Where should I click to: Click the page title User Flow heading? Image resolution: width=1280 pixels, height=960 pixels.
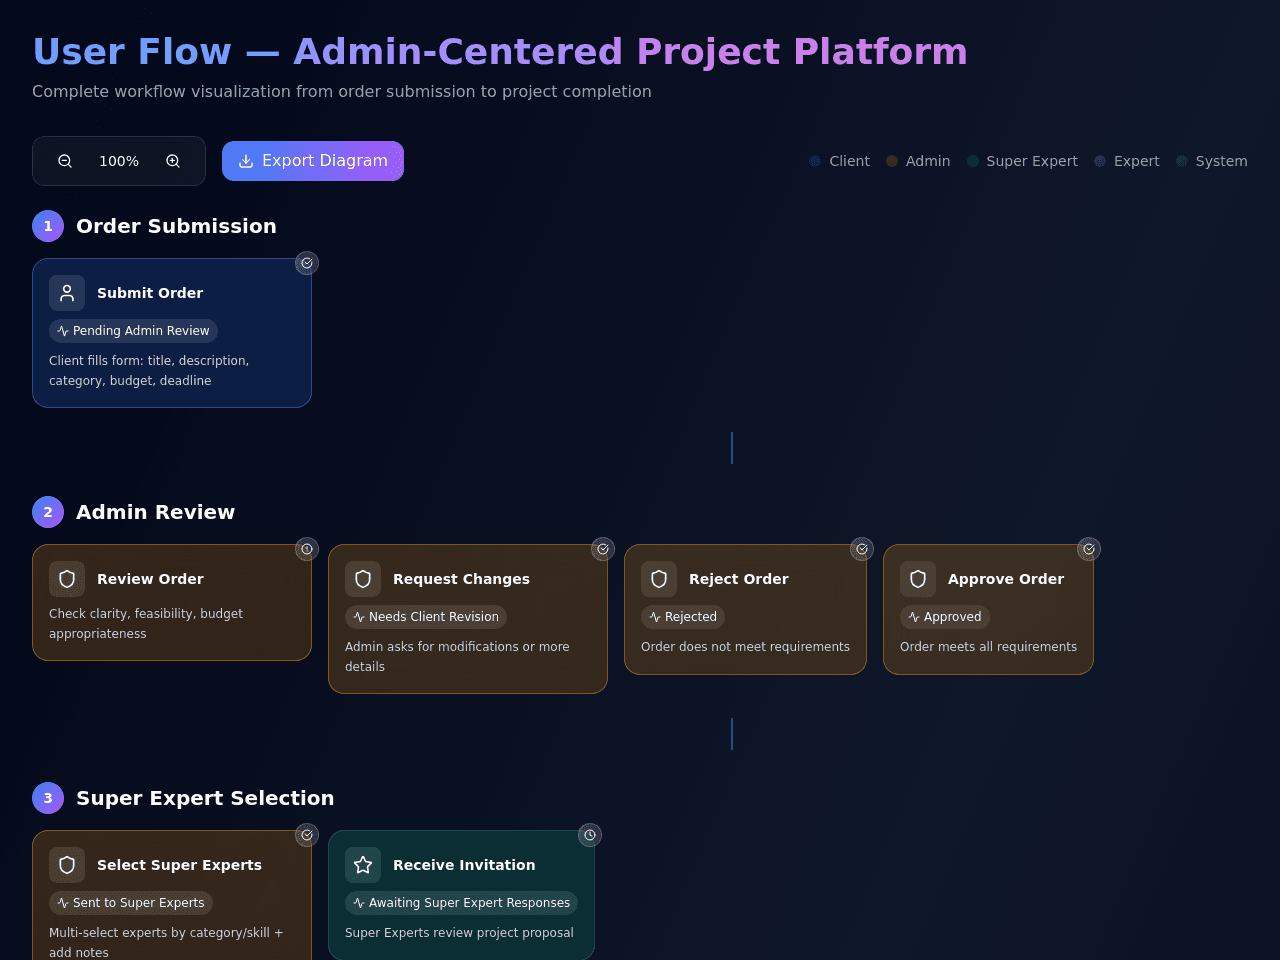coord(500,52)
